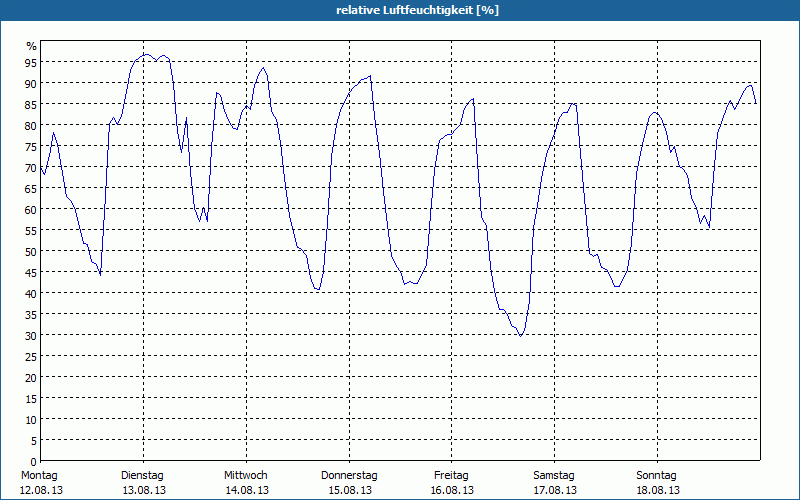
Task: Click the 'Montag' day label
Action: click(39, 476)
